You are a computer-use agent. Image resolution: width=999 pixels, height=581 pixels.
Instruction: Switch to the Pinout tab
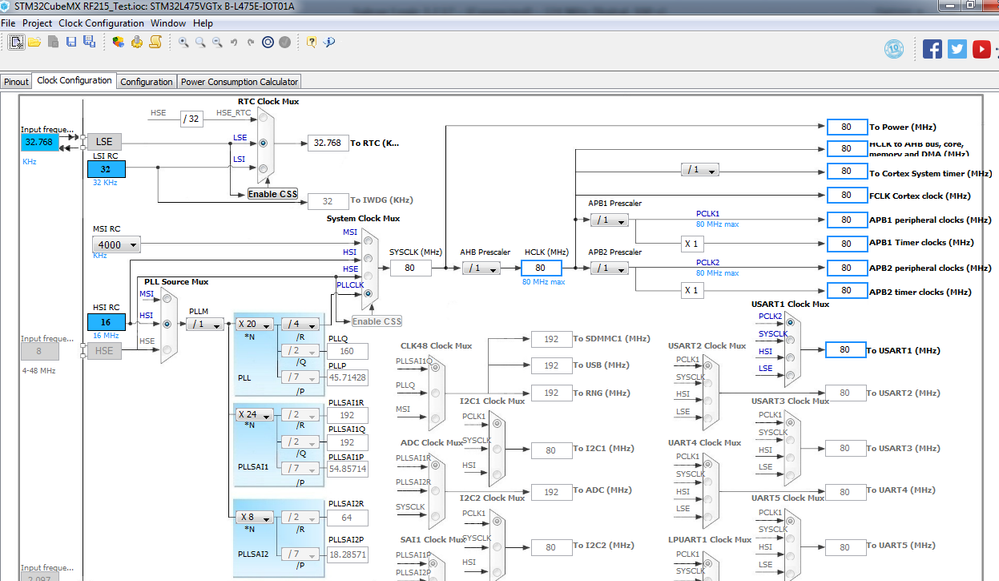[16, 82]
